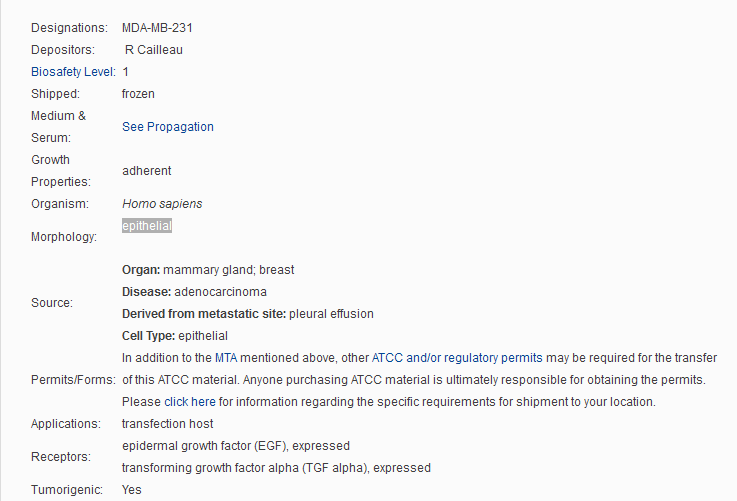Click the 'Cell Type: epithelial' line
The height and width of the screenshot is (501, 737).
click(175, 336)
